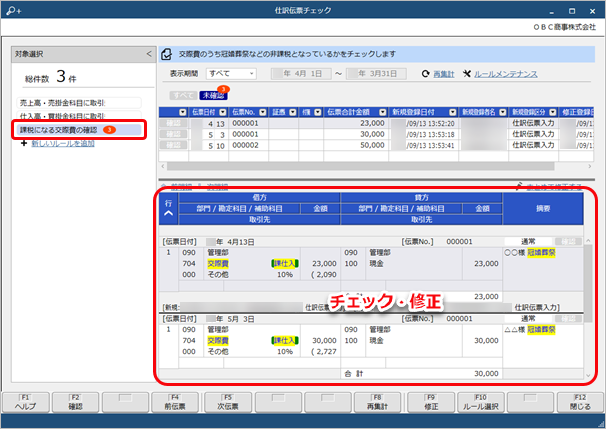The width and height of the screenshot is (606, 429).
Task: Switch to the すべて filter tab
Action: coord(184,95)
